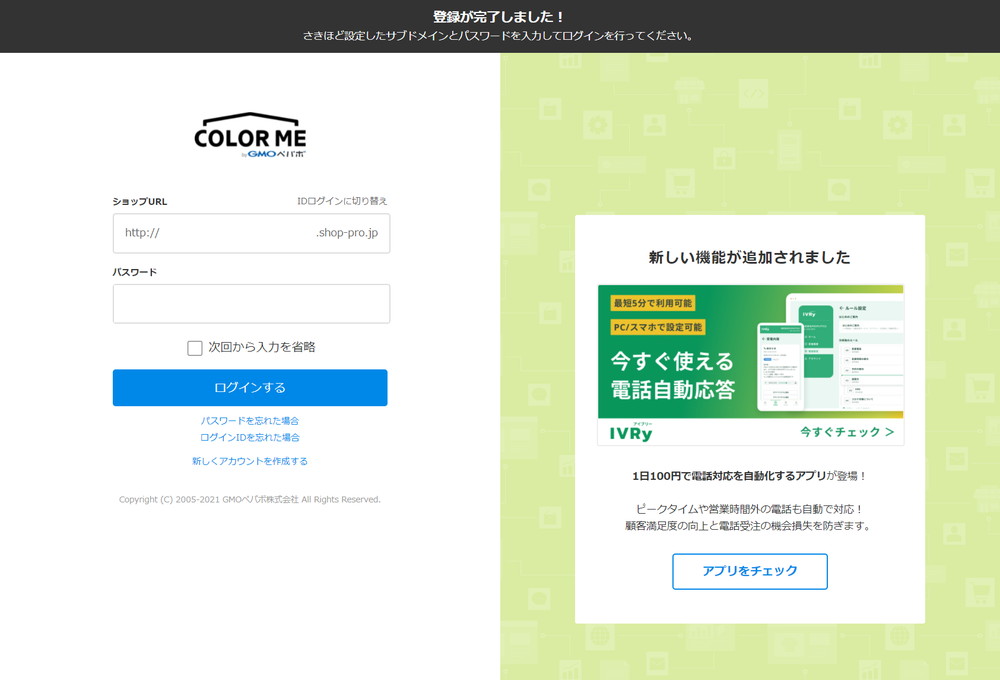Click 今すぐチェック on the IVRy banner
The image size is (1000, 680).
click(x=848, y=432)
